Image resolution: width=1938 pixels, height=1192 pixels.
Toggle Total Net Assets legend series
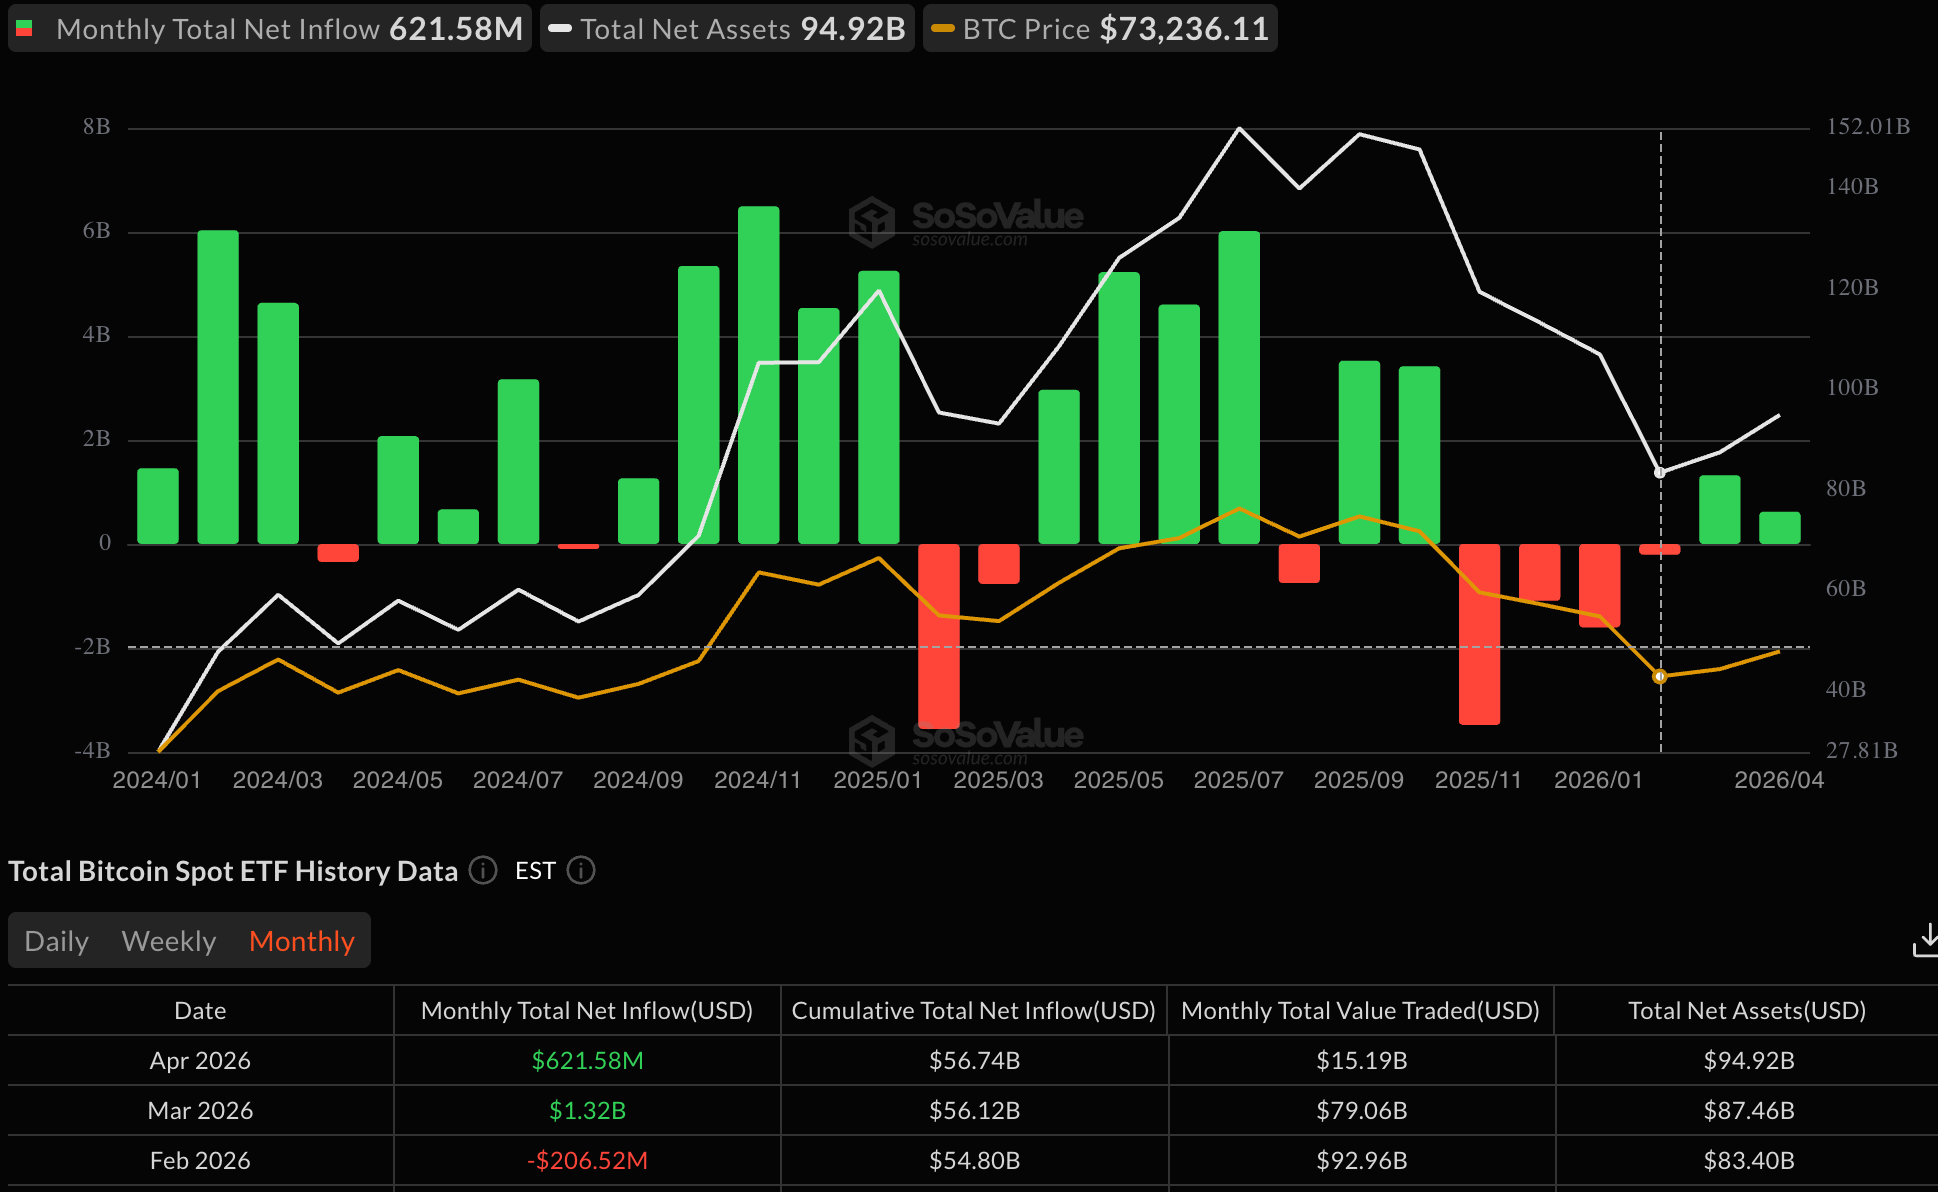coord(727,29)
